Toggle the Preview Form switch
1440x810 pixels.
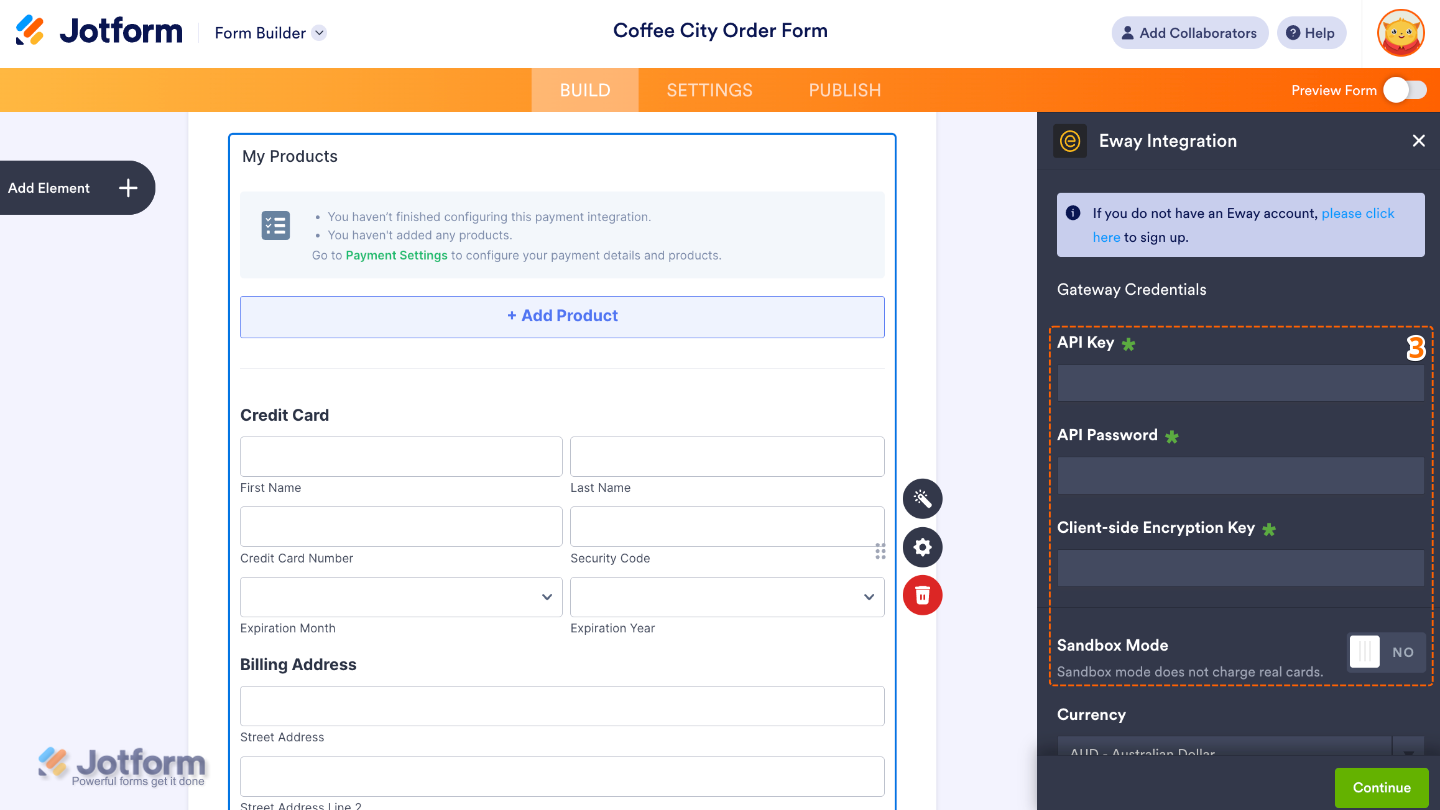pyautogui.click(x=1405, y=90)
